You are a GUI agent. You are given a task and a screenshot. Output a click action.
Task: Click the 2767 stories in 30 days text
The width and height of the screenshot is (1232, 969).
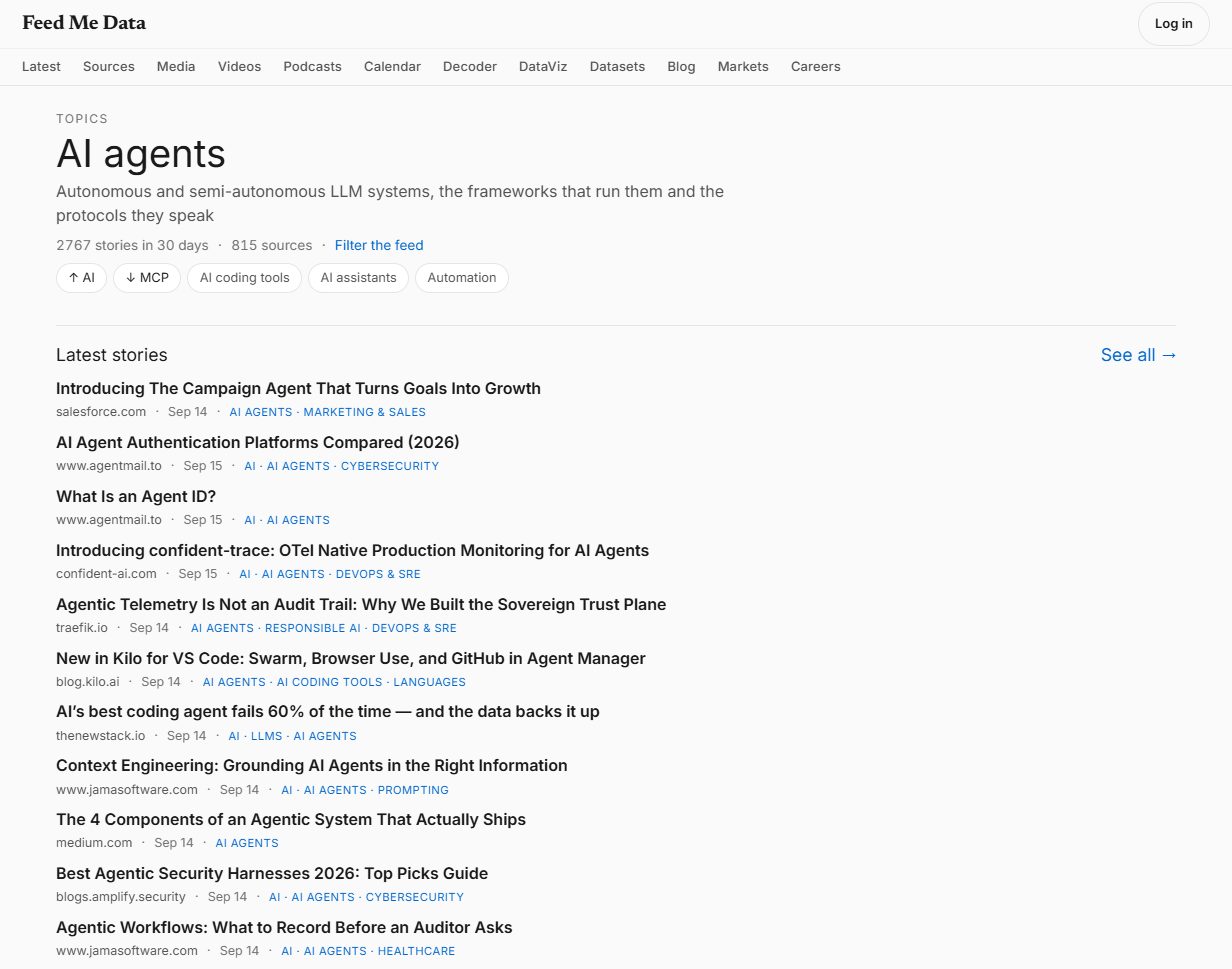pyautogui.click(x=132, y=245)
